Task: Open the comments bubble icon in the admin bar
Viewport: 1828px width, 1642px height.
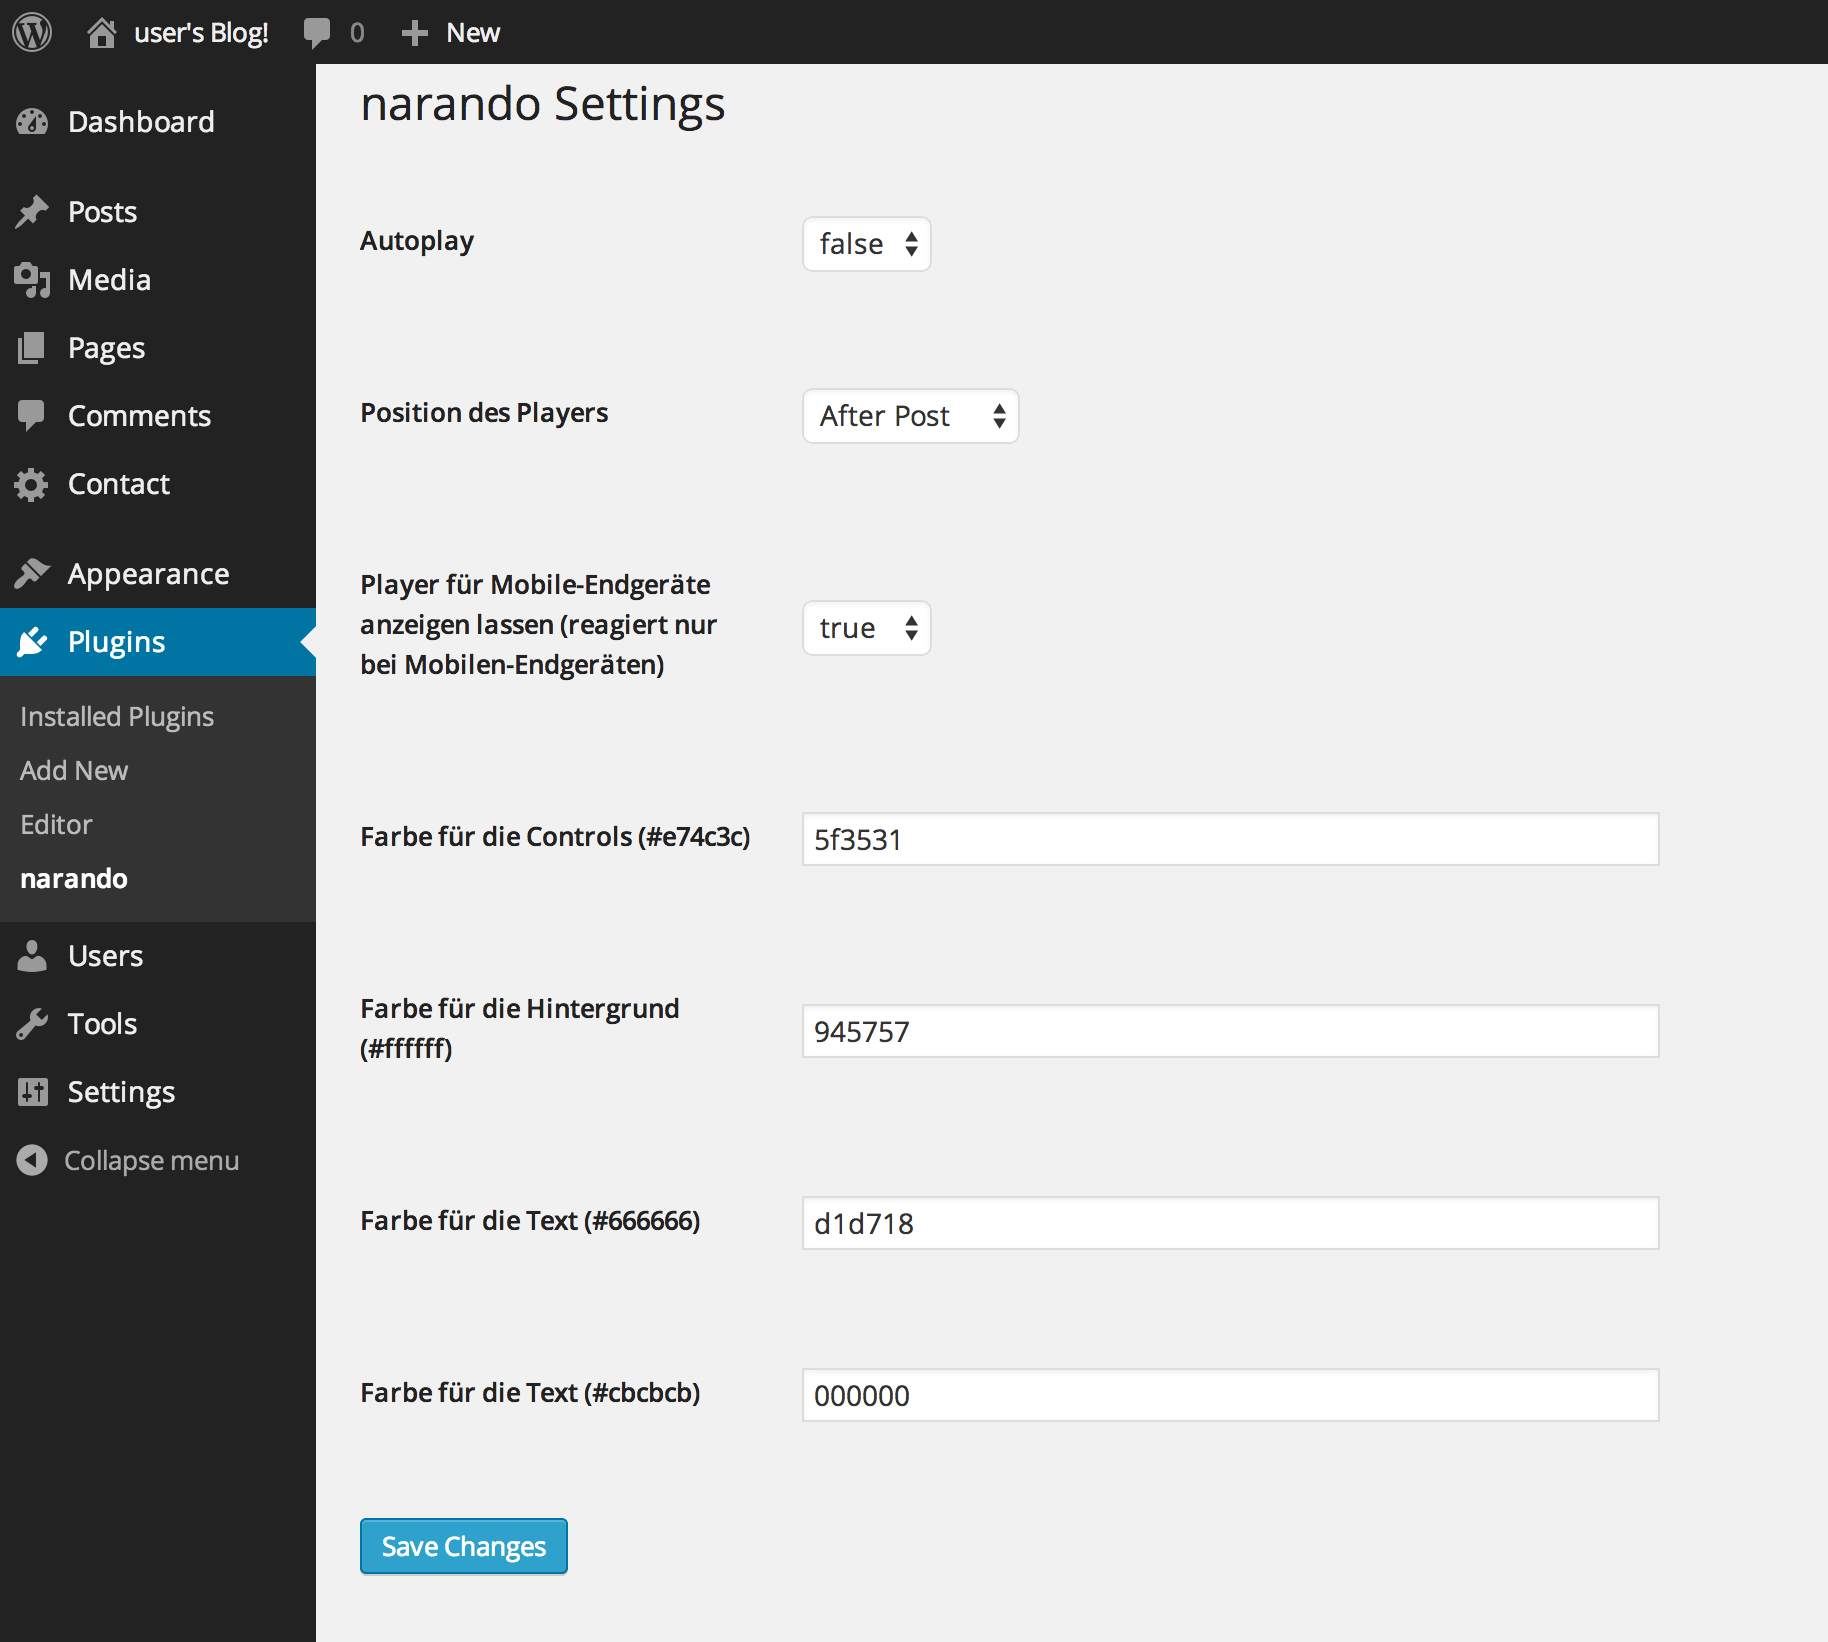Action: point(317,33)
